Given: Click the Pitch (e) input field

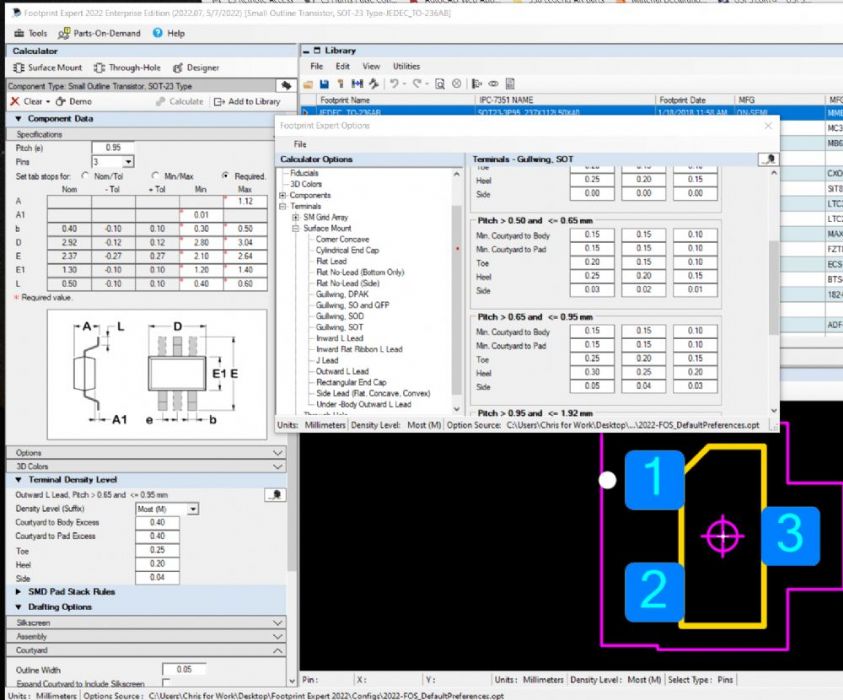Looking at the screenshot, I should point(113,148).
